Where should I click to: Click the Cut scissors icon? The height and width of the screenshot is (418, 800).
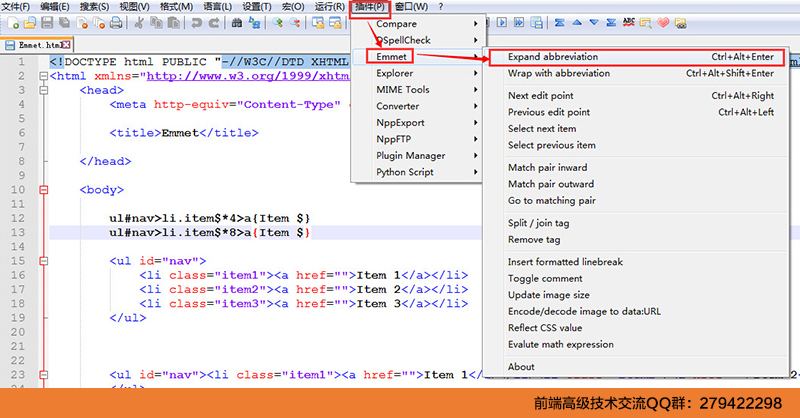pos(139,23)
